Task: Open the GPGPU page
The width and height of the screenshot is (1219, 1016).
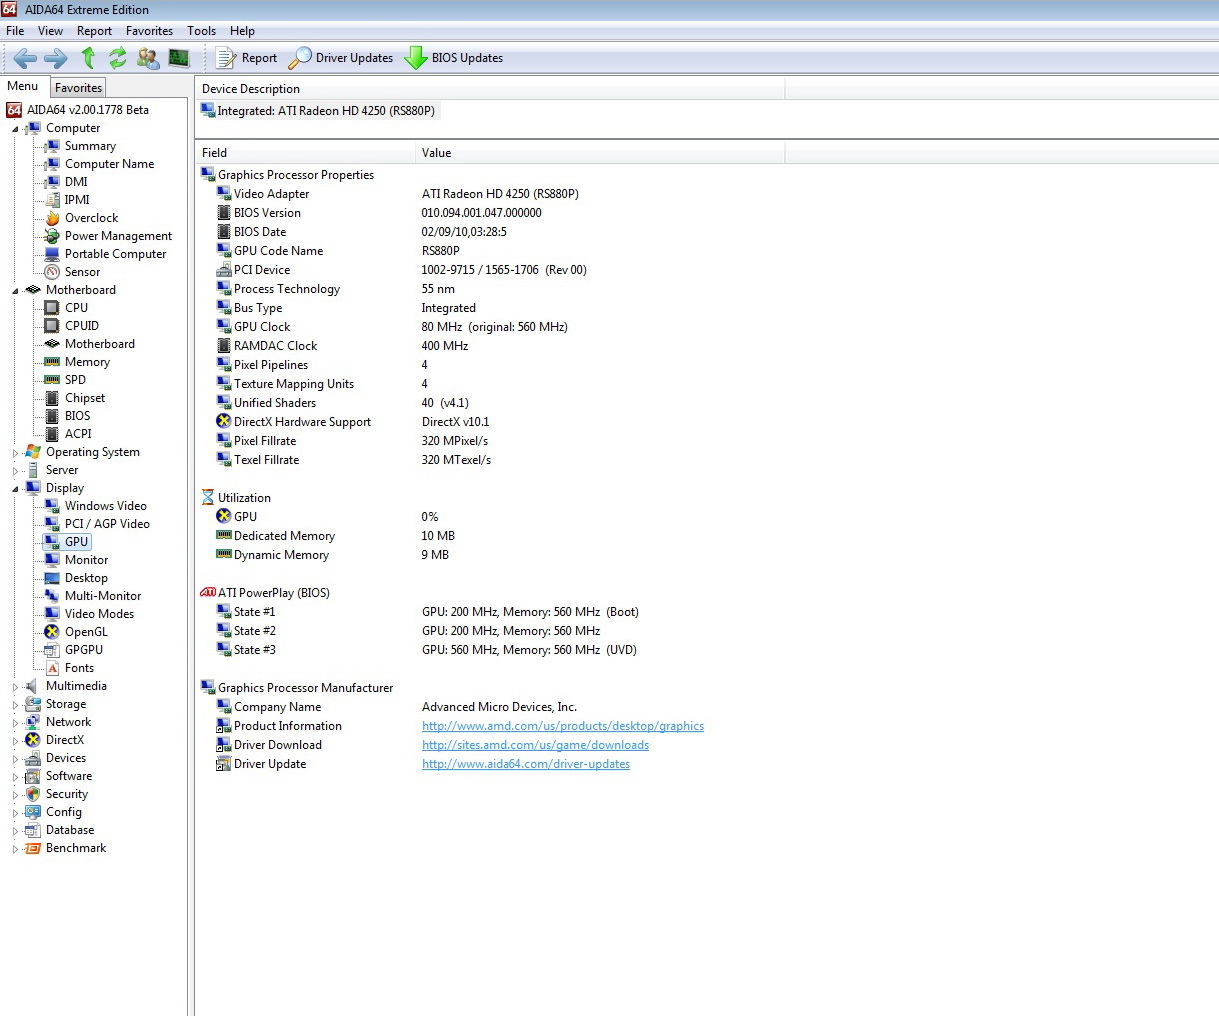Action: (83, 650)
